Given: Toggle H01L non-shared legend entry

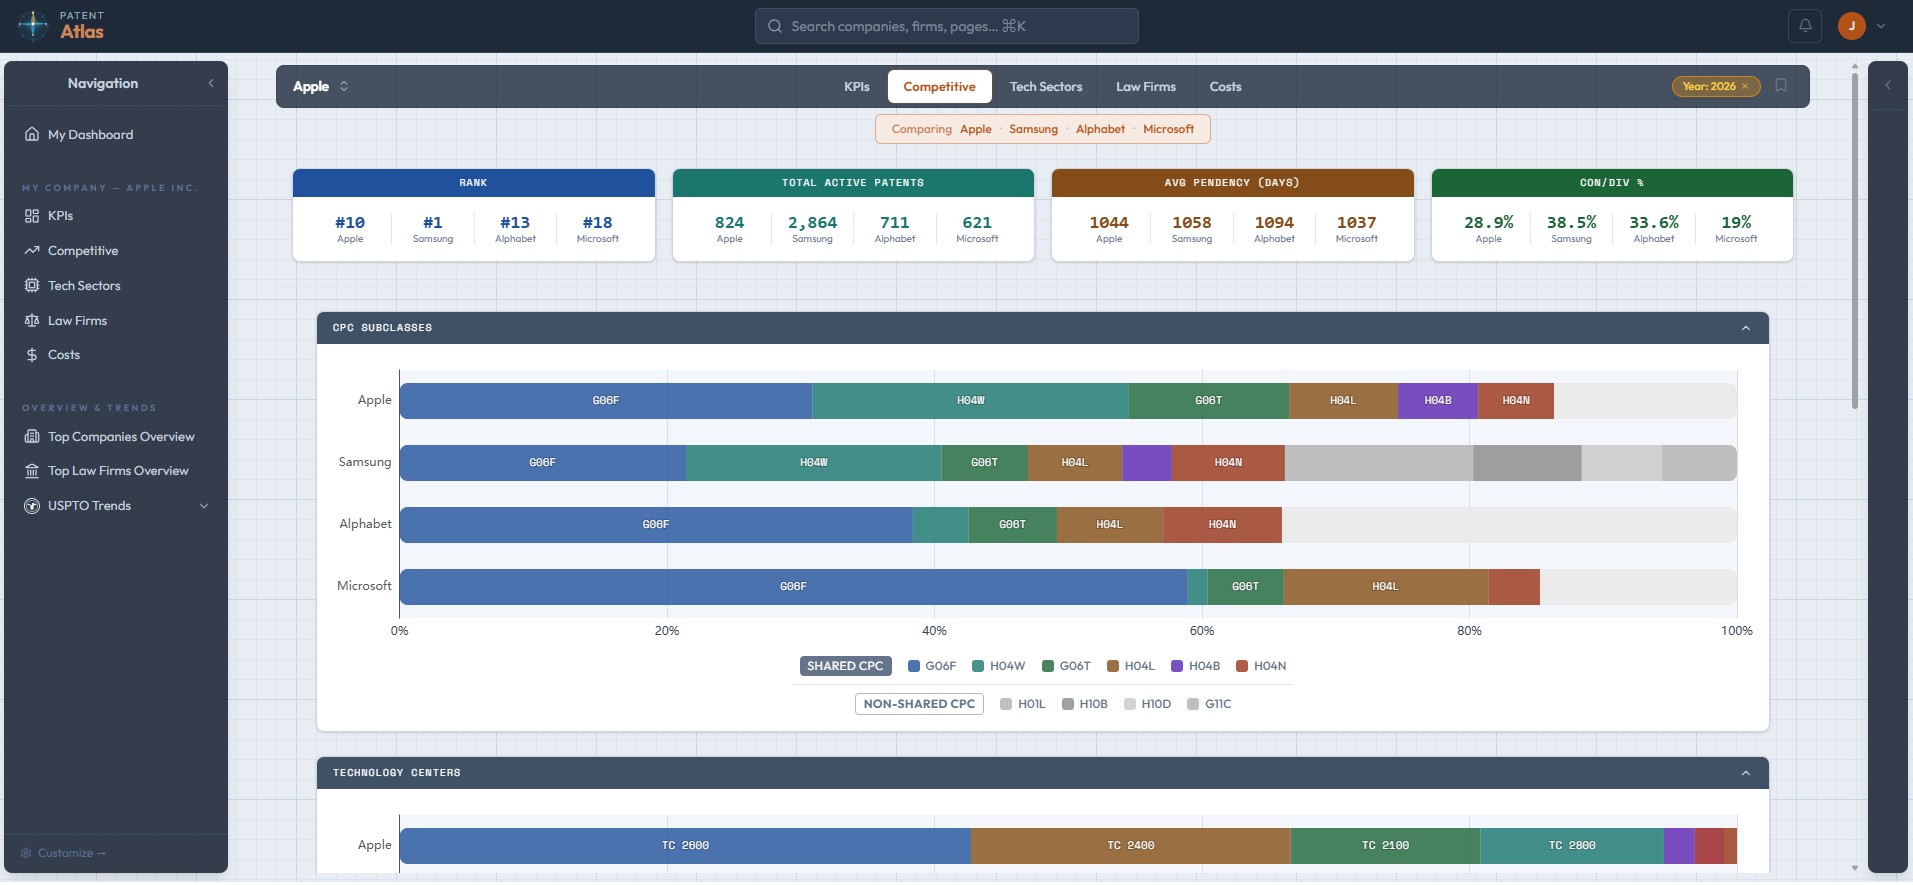Looking at the screenshot, I should (x=1023, y=704).
